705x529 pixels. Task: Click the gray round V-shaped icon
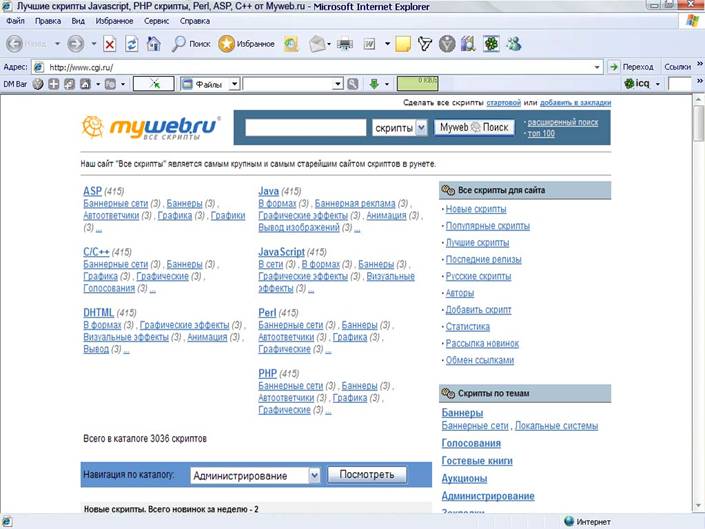pos(447,44)
